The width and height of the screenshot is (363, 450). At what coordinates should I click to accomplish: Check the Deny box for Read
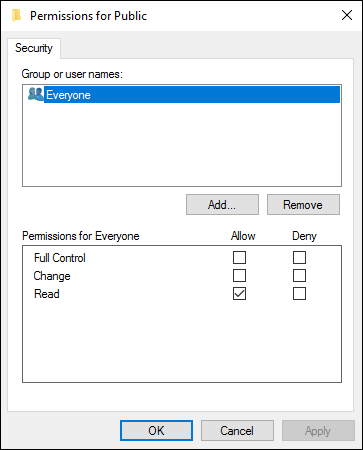pyautogui.click(x=299, y=294)
